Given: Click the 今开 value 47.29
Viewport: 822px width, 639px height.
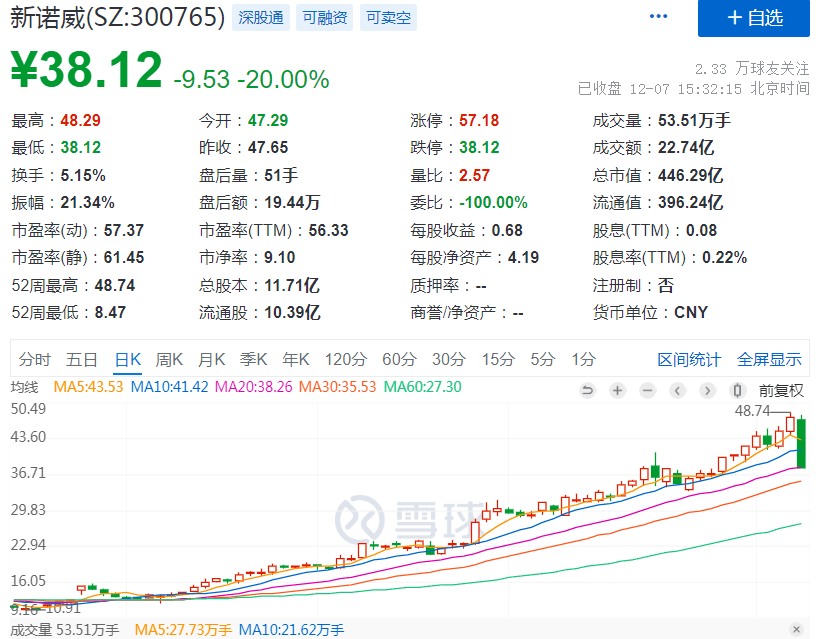Looking at the screenshot, I should 268,121.
